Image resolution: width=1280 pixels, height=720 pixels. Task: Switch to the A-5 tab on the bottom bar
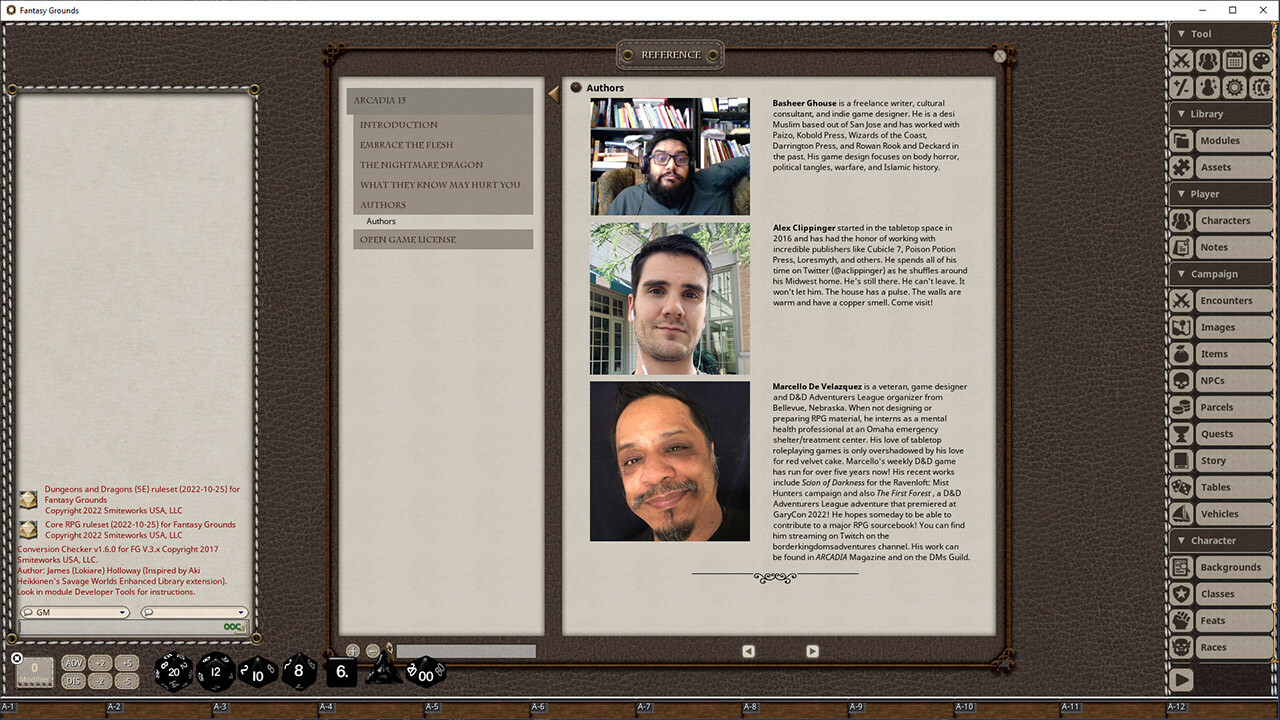pos(433,706)
